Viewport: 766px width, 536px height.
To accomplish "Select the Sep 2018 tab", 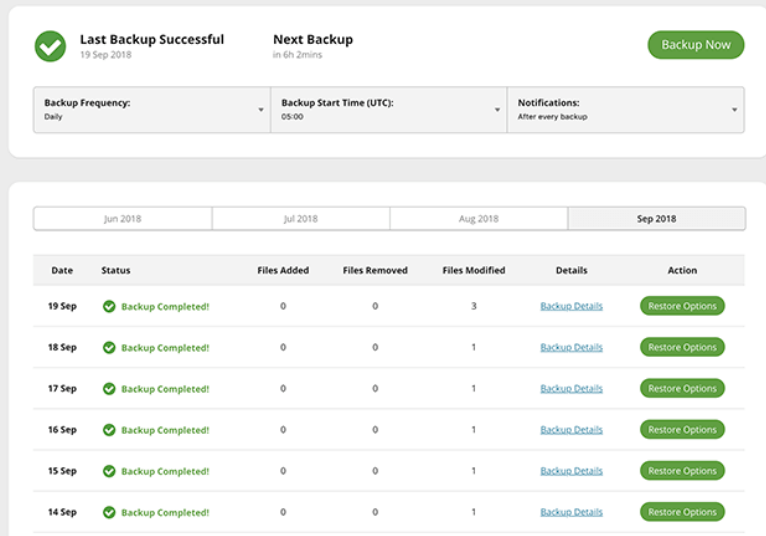I will [656, 219].
